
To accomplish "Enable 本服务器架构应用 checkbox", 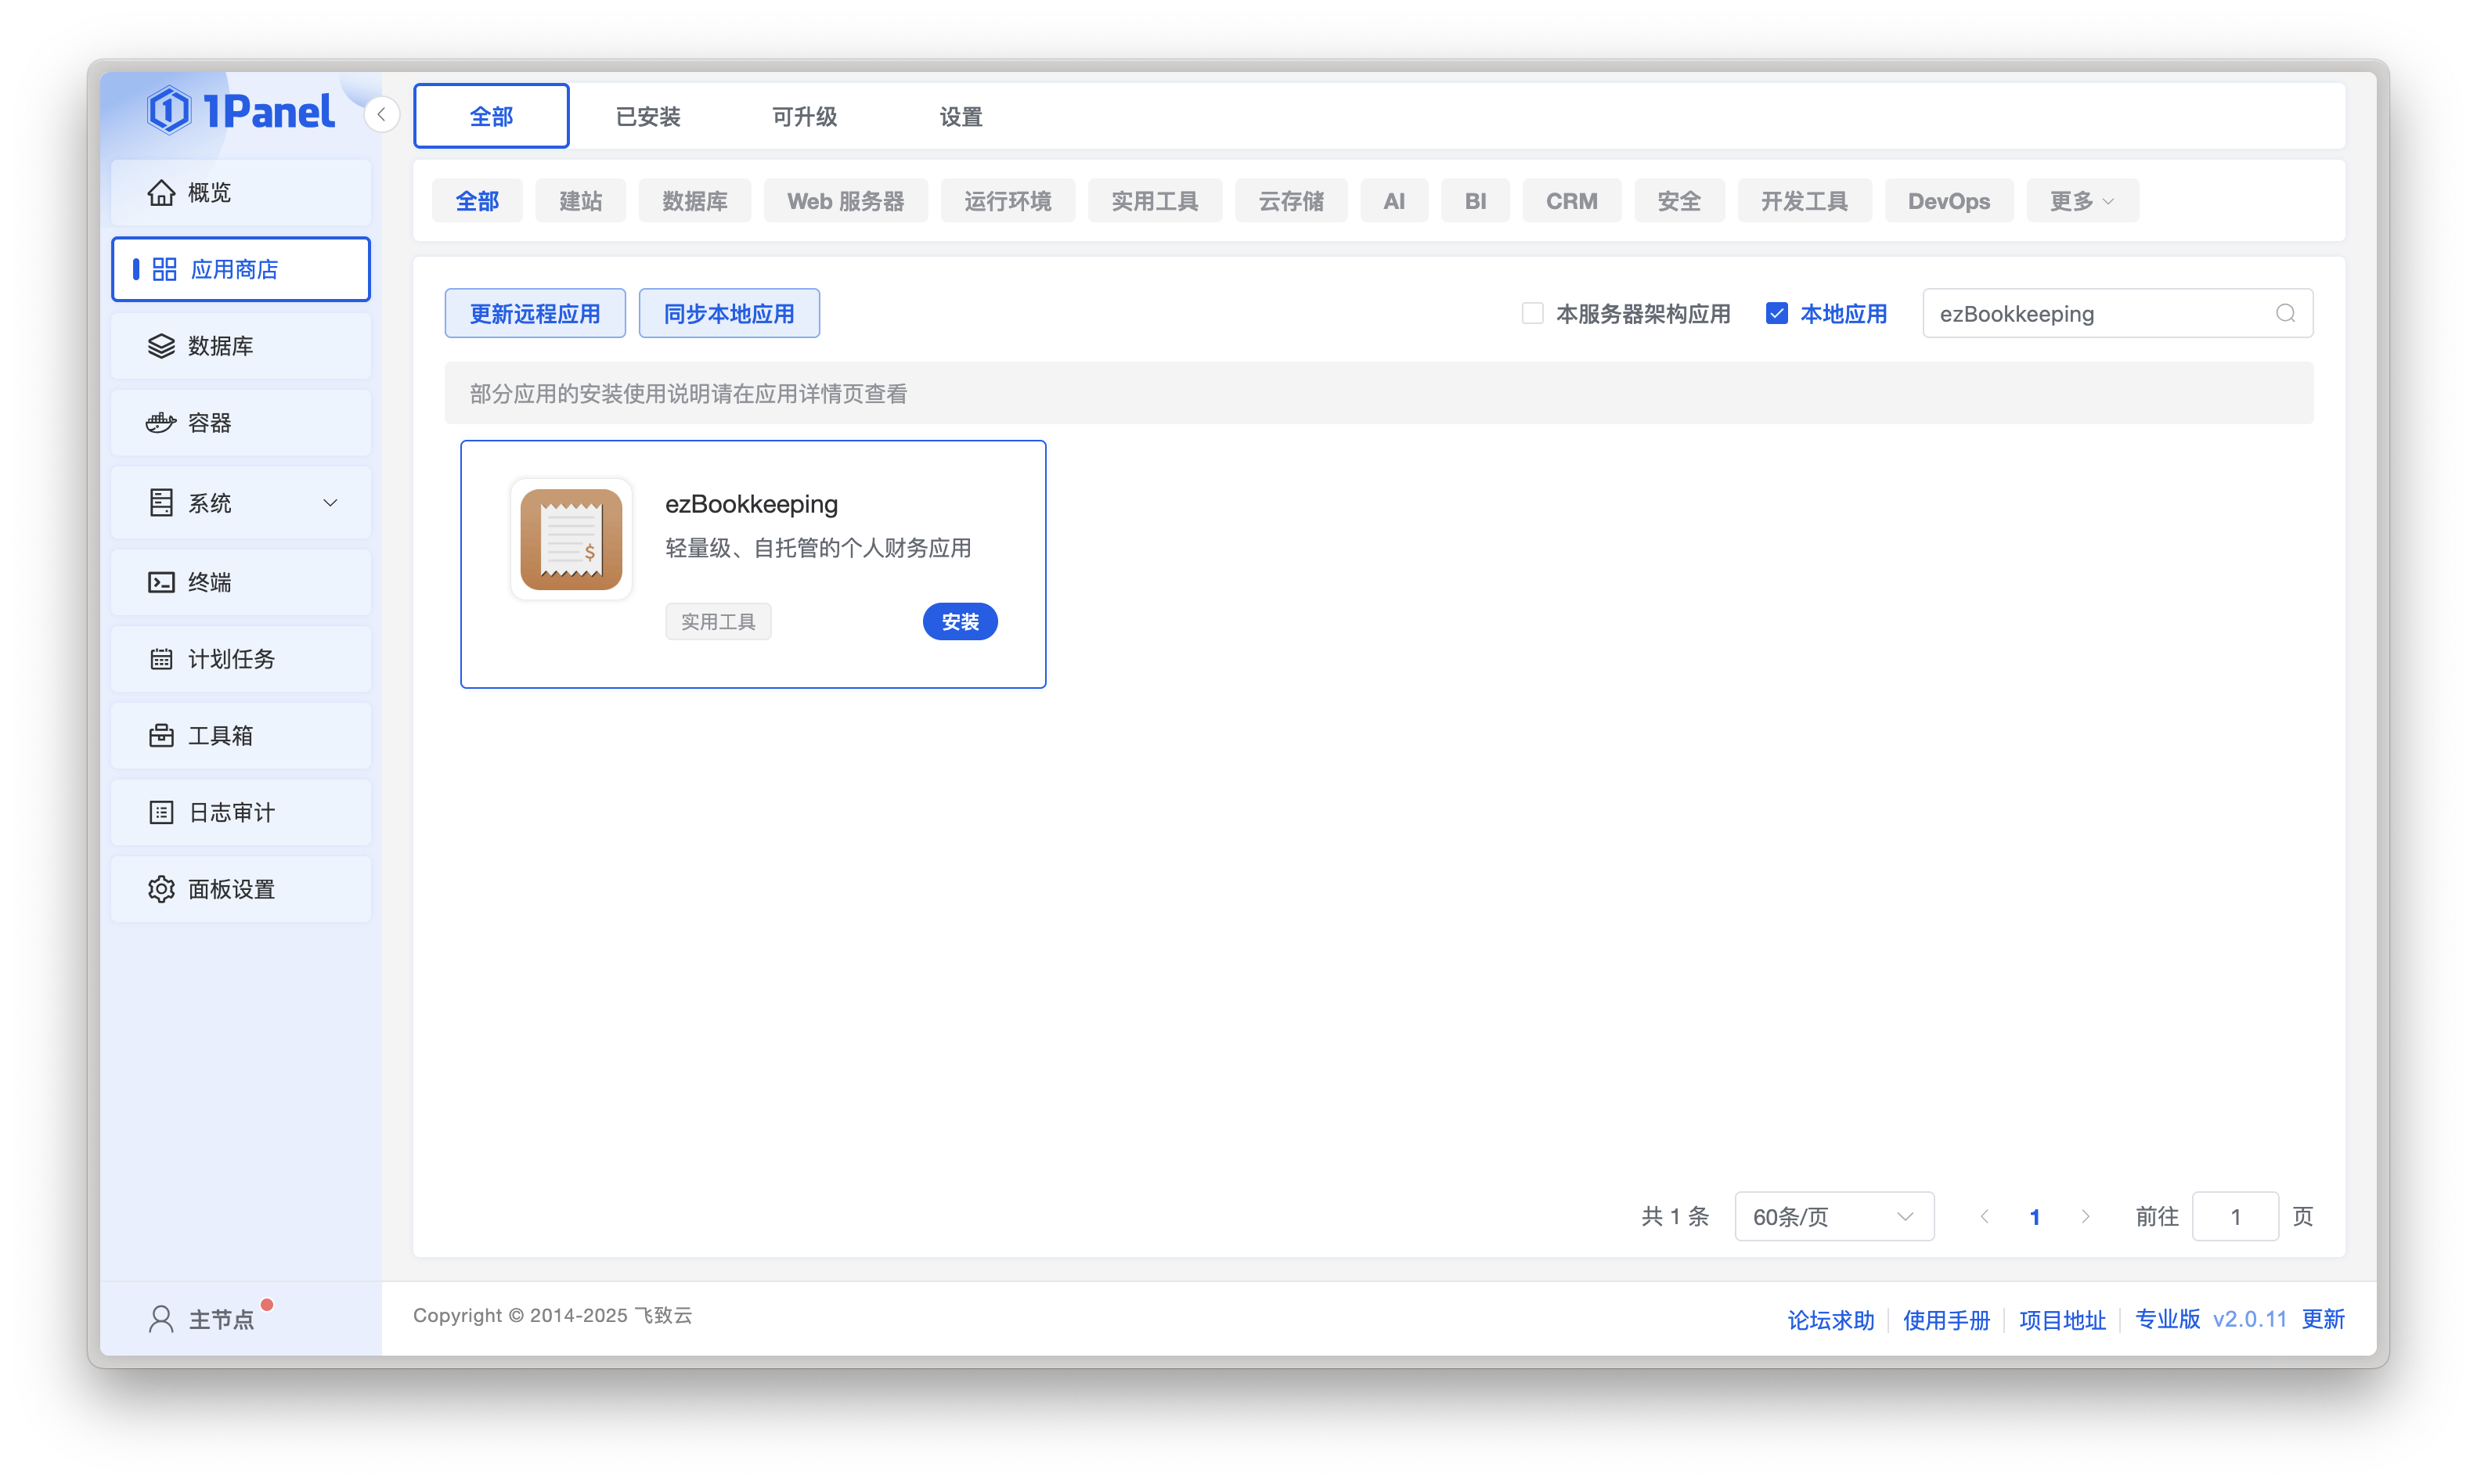I will pyautogui.click(x=1532, y=313).
